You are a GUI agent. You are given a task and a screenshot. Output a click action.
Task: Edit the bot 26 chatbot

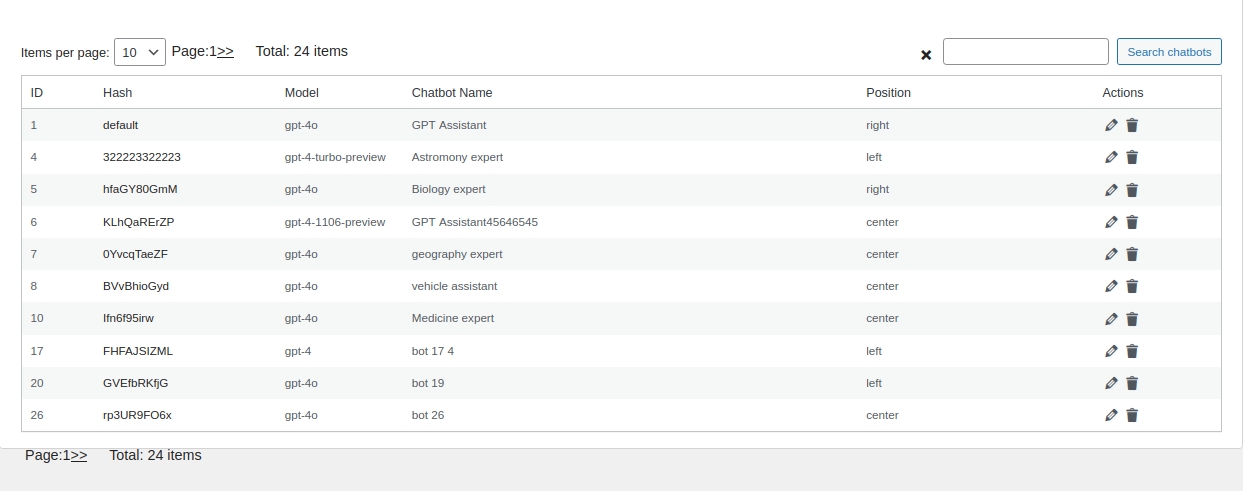tap(1111, 415)
